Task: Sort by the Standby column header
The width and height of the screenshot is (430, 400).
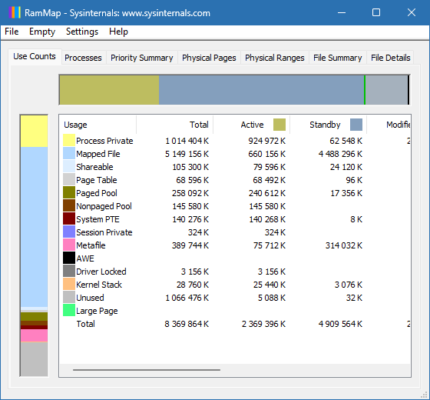Action: (x=328, y=125)
